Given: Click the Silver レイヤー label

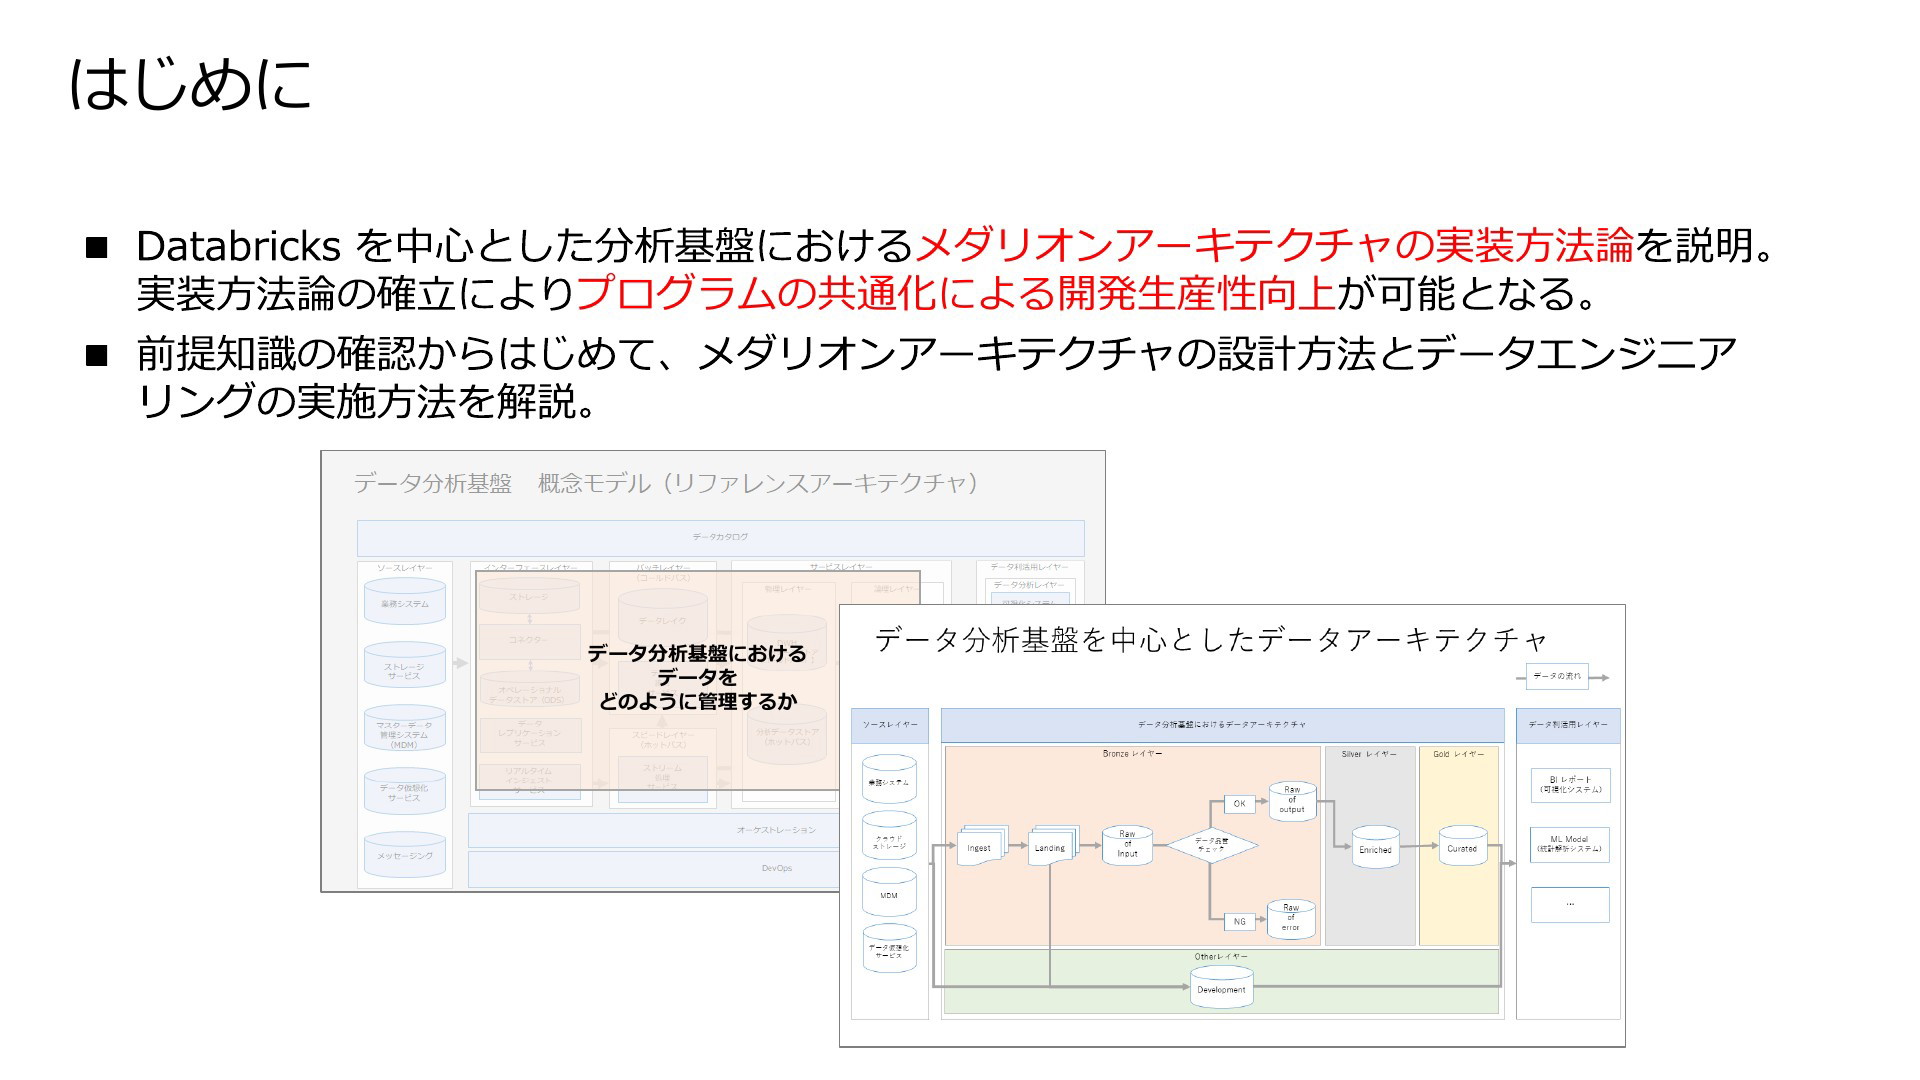Looking at the screenshot, I should (1370, 754).
